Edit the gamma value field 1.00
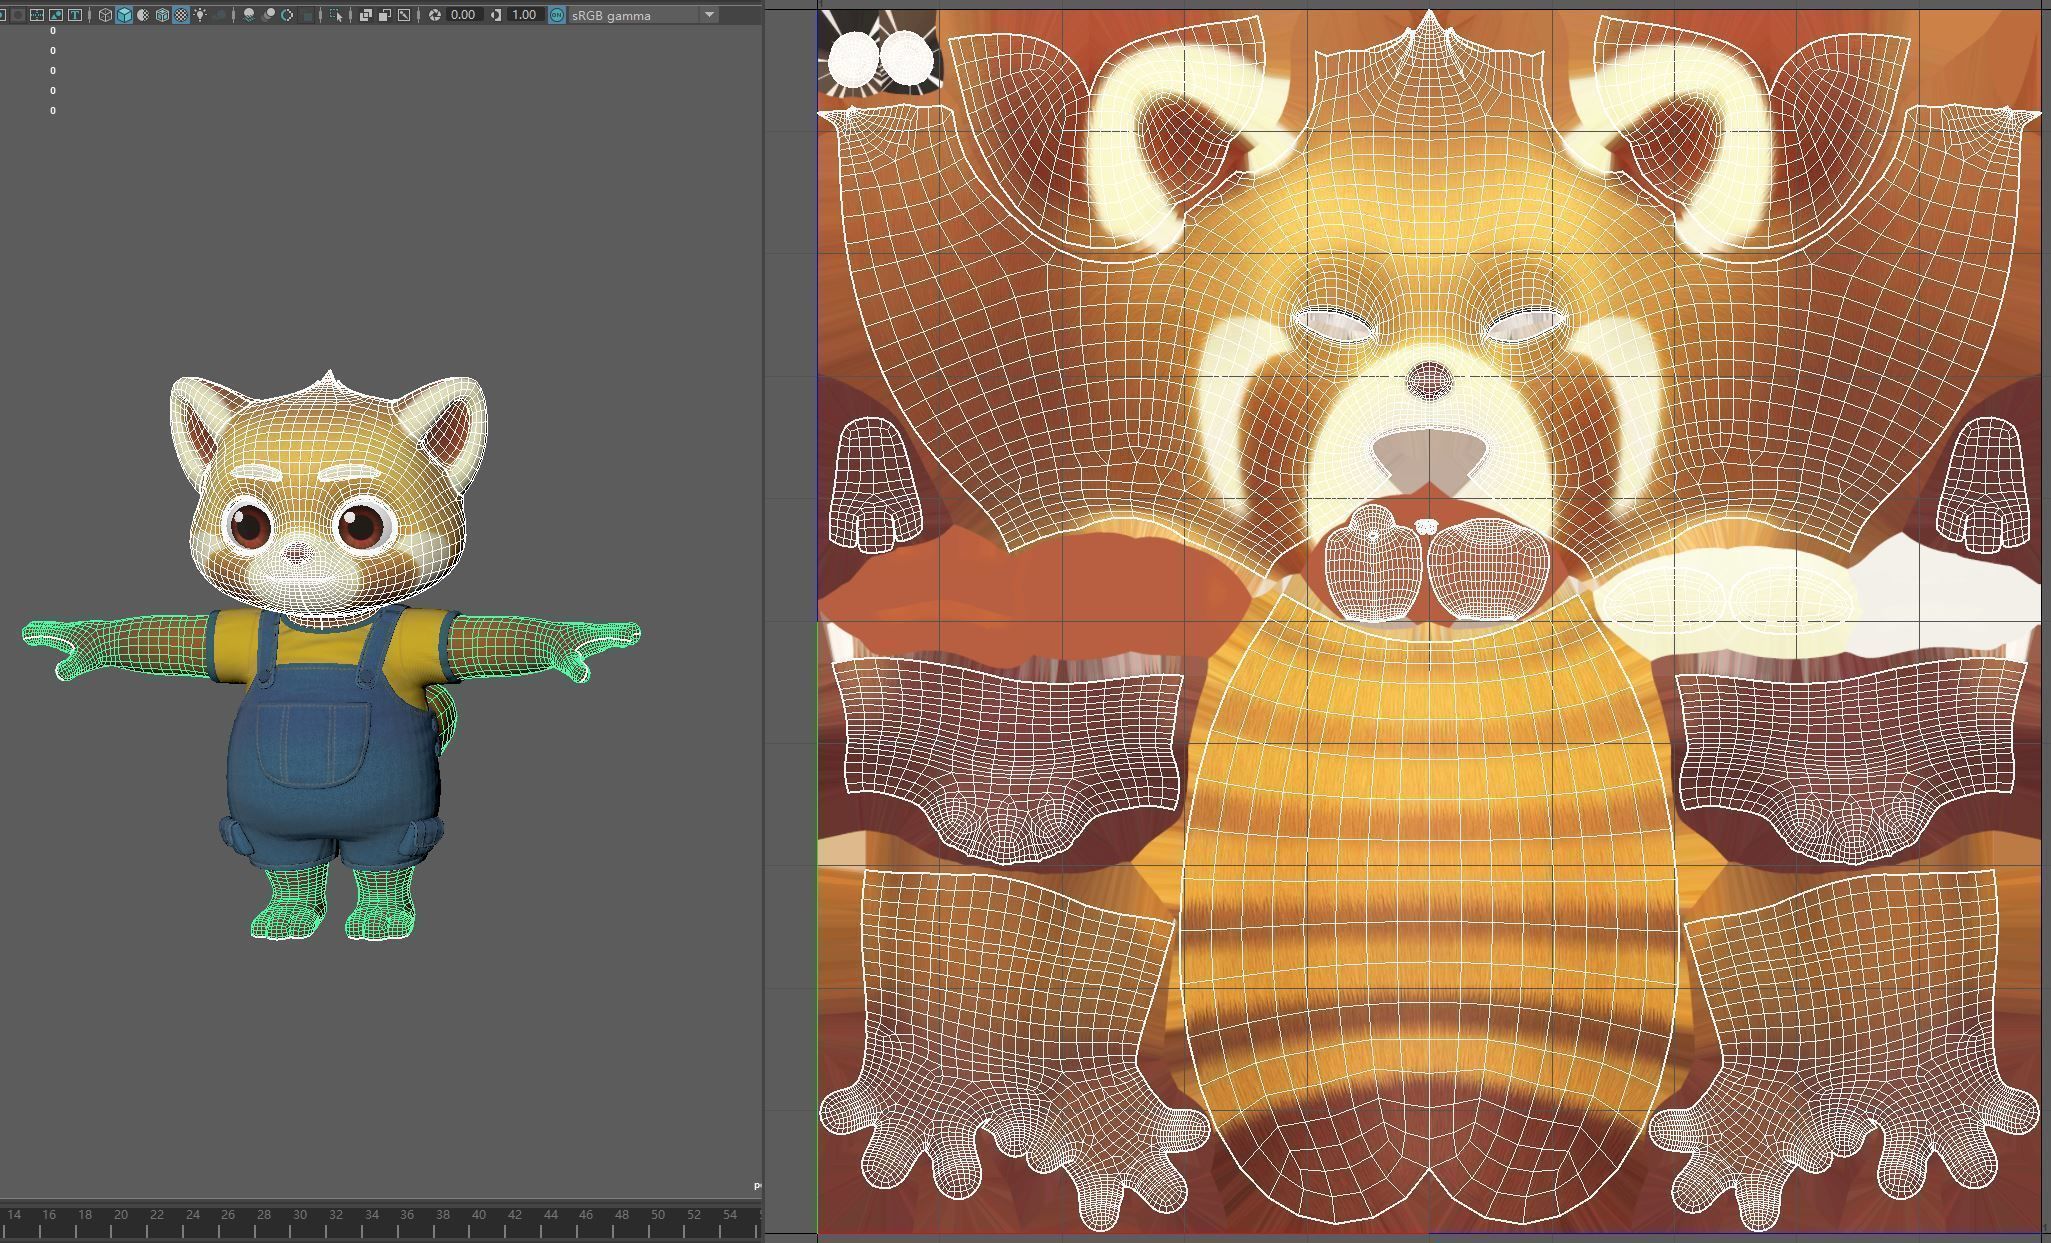 point(524,15)
